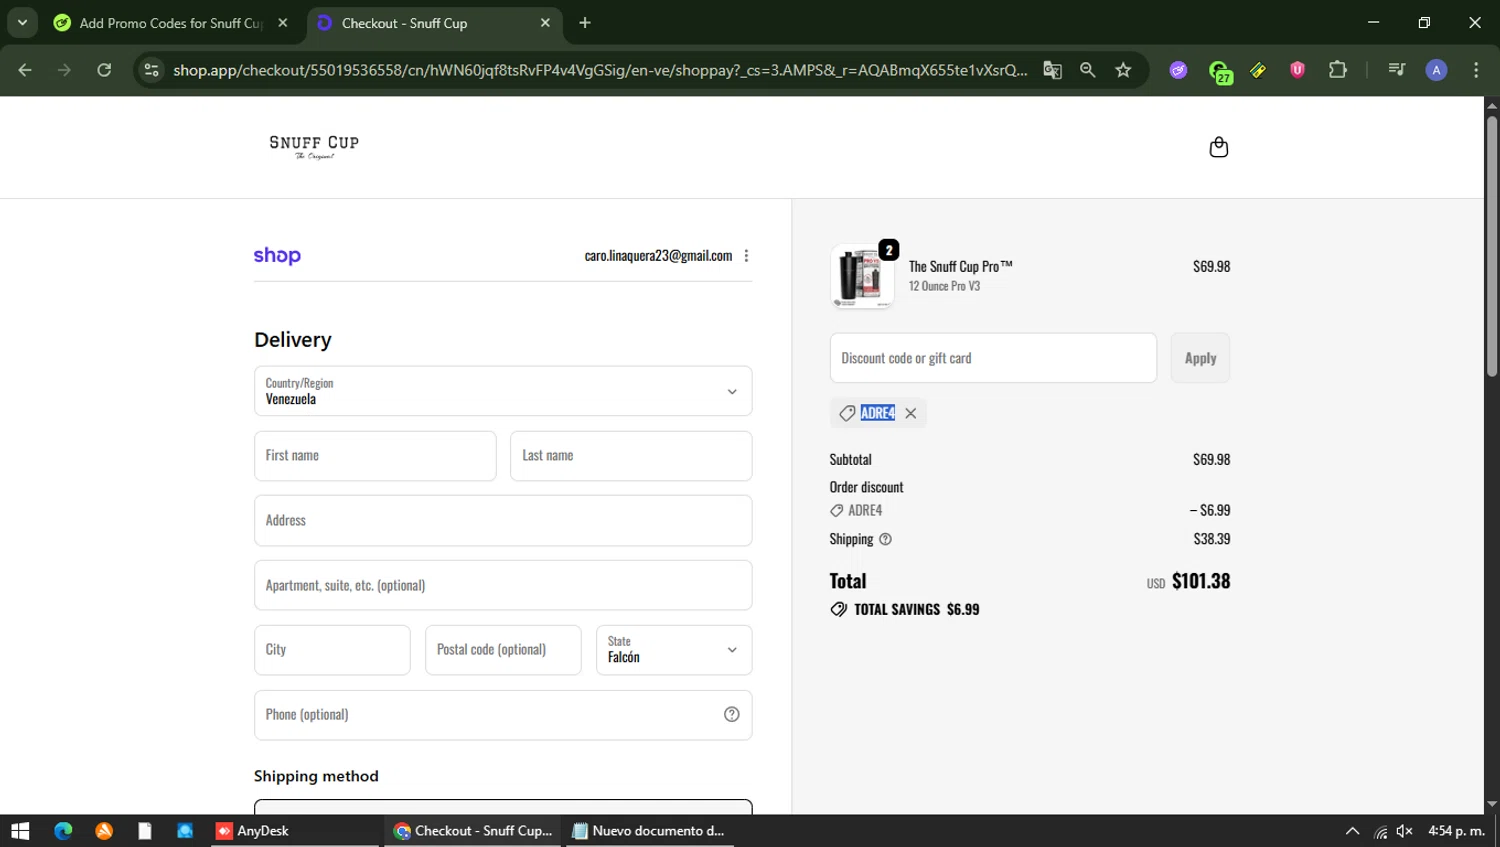The height and width of the screenshot is (847, 1500).
Task: Click the Phone (optional) field
Action: pos(503,715)
